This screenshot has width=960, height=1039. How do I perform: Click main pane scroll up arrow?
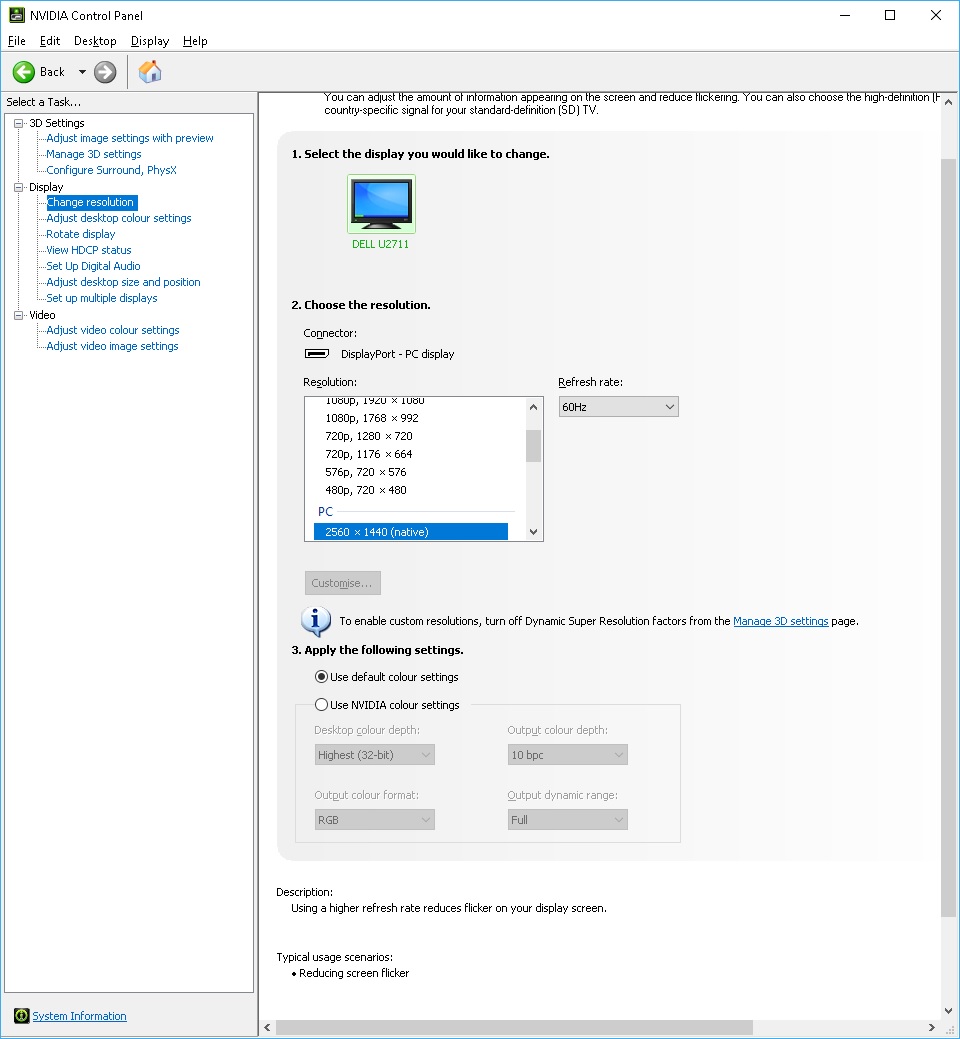pos(948,102)
